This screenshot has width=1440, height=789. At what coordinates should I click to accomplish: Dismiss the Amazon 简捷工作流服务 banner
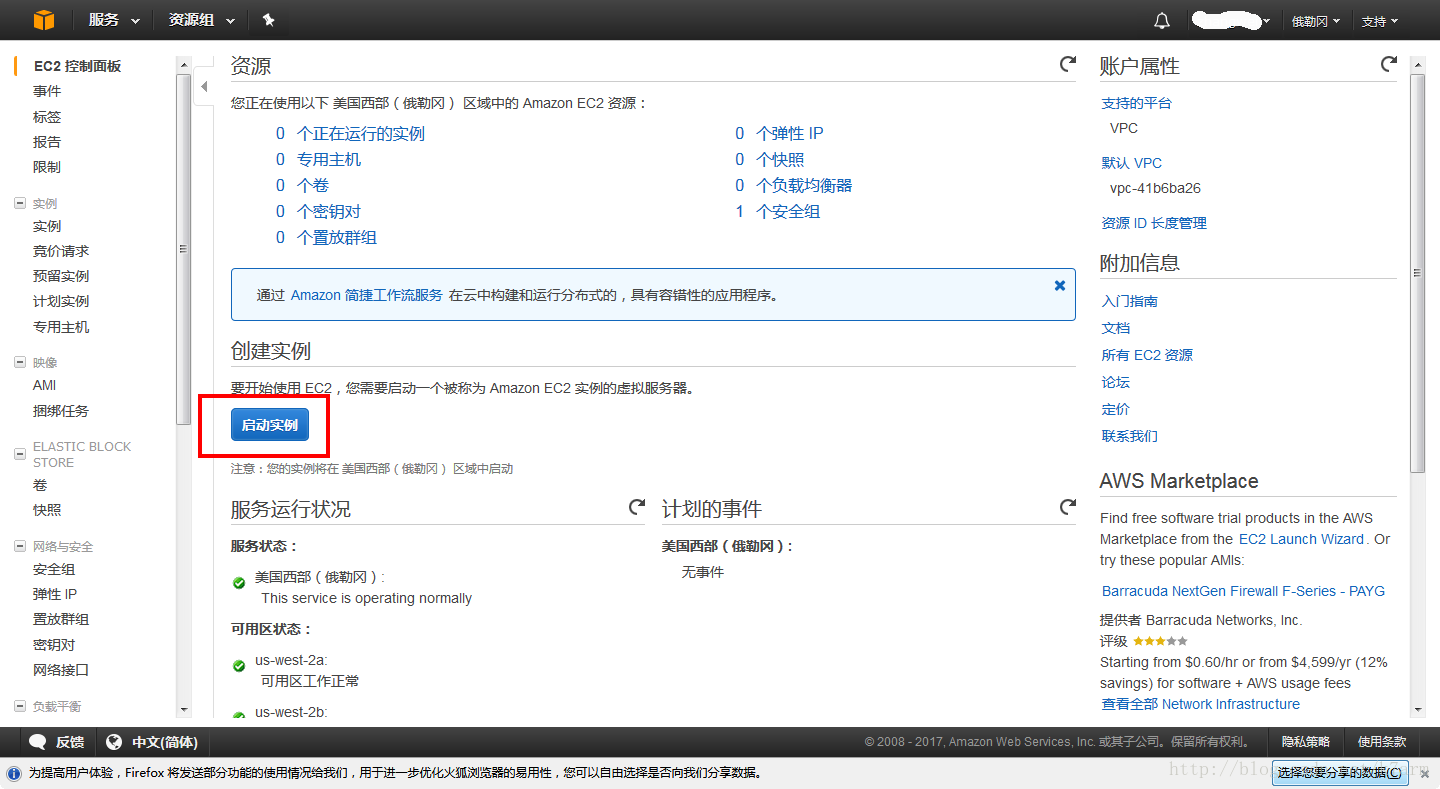(x=1060, y=285)
